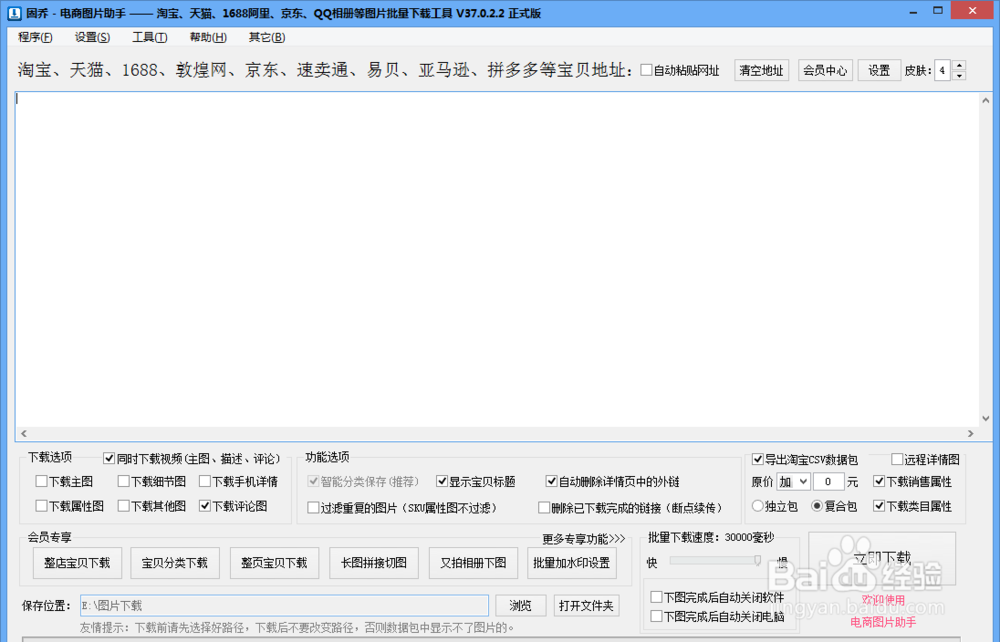Open the 工具(T) menu
Image resolution: width=1000 pixels, height=642 pixels.
[150, 37]
